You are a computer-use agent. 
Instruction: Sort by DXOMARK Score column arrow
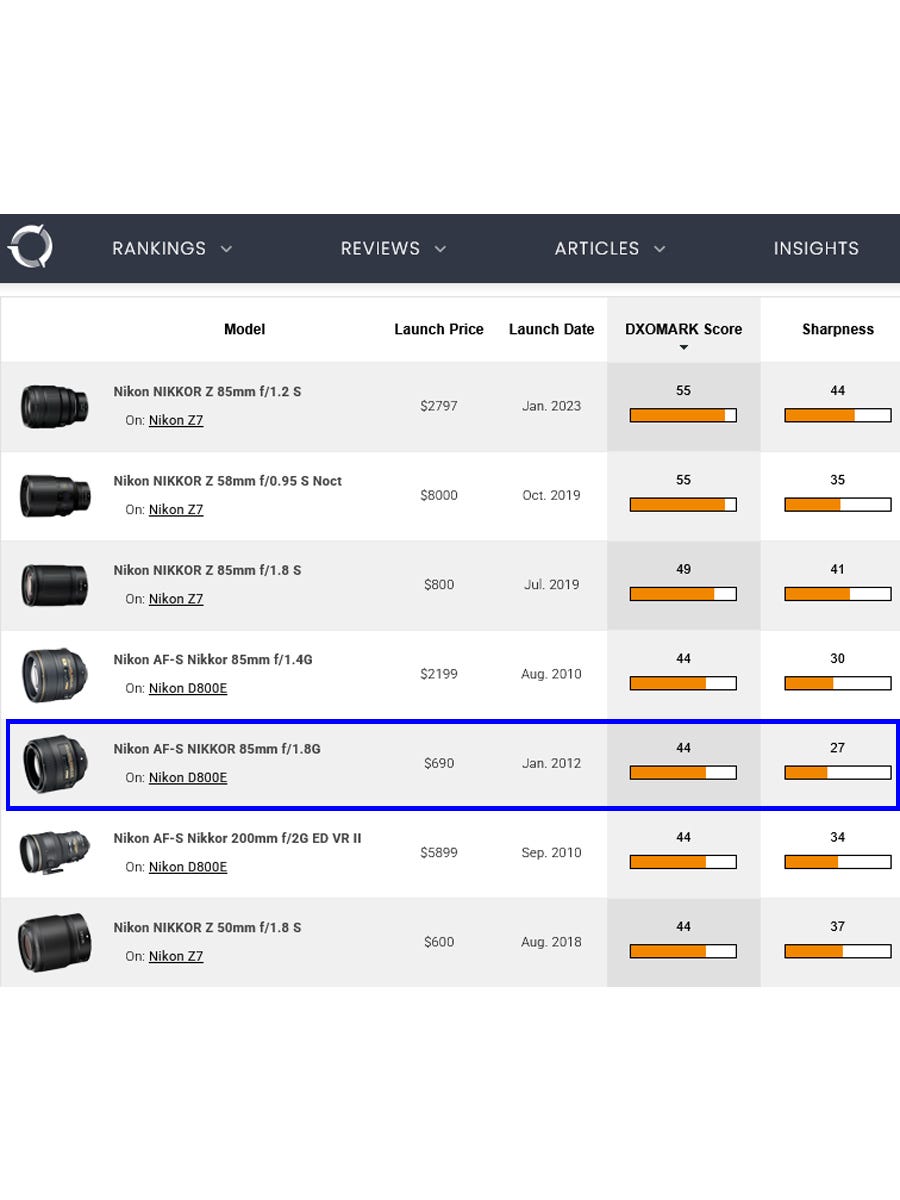coord(684,348)
